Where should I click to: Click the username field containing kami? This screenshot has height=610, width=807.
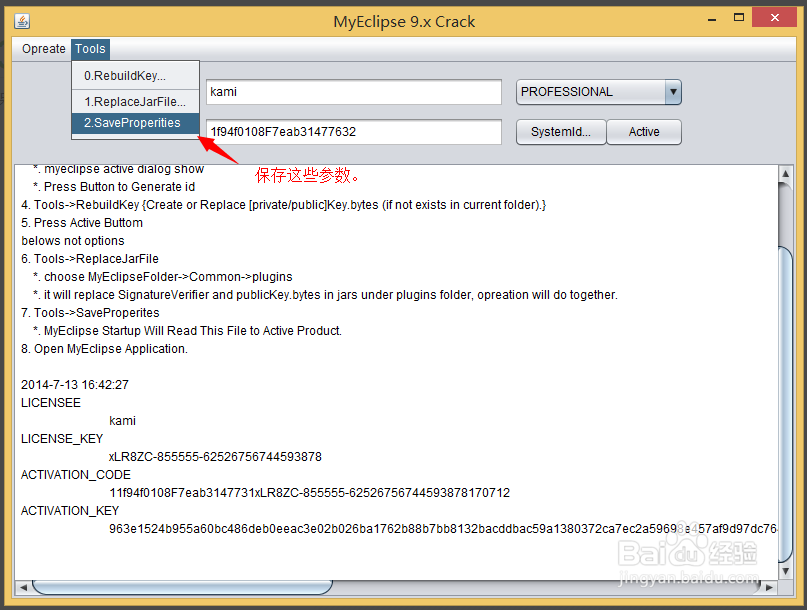pos(354,92)
